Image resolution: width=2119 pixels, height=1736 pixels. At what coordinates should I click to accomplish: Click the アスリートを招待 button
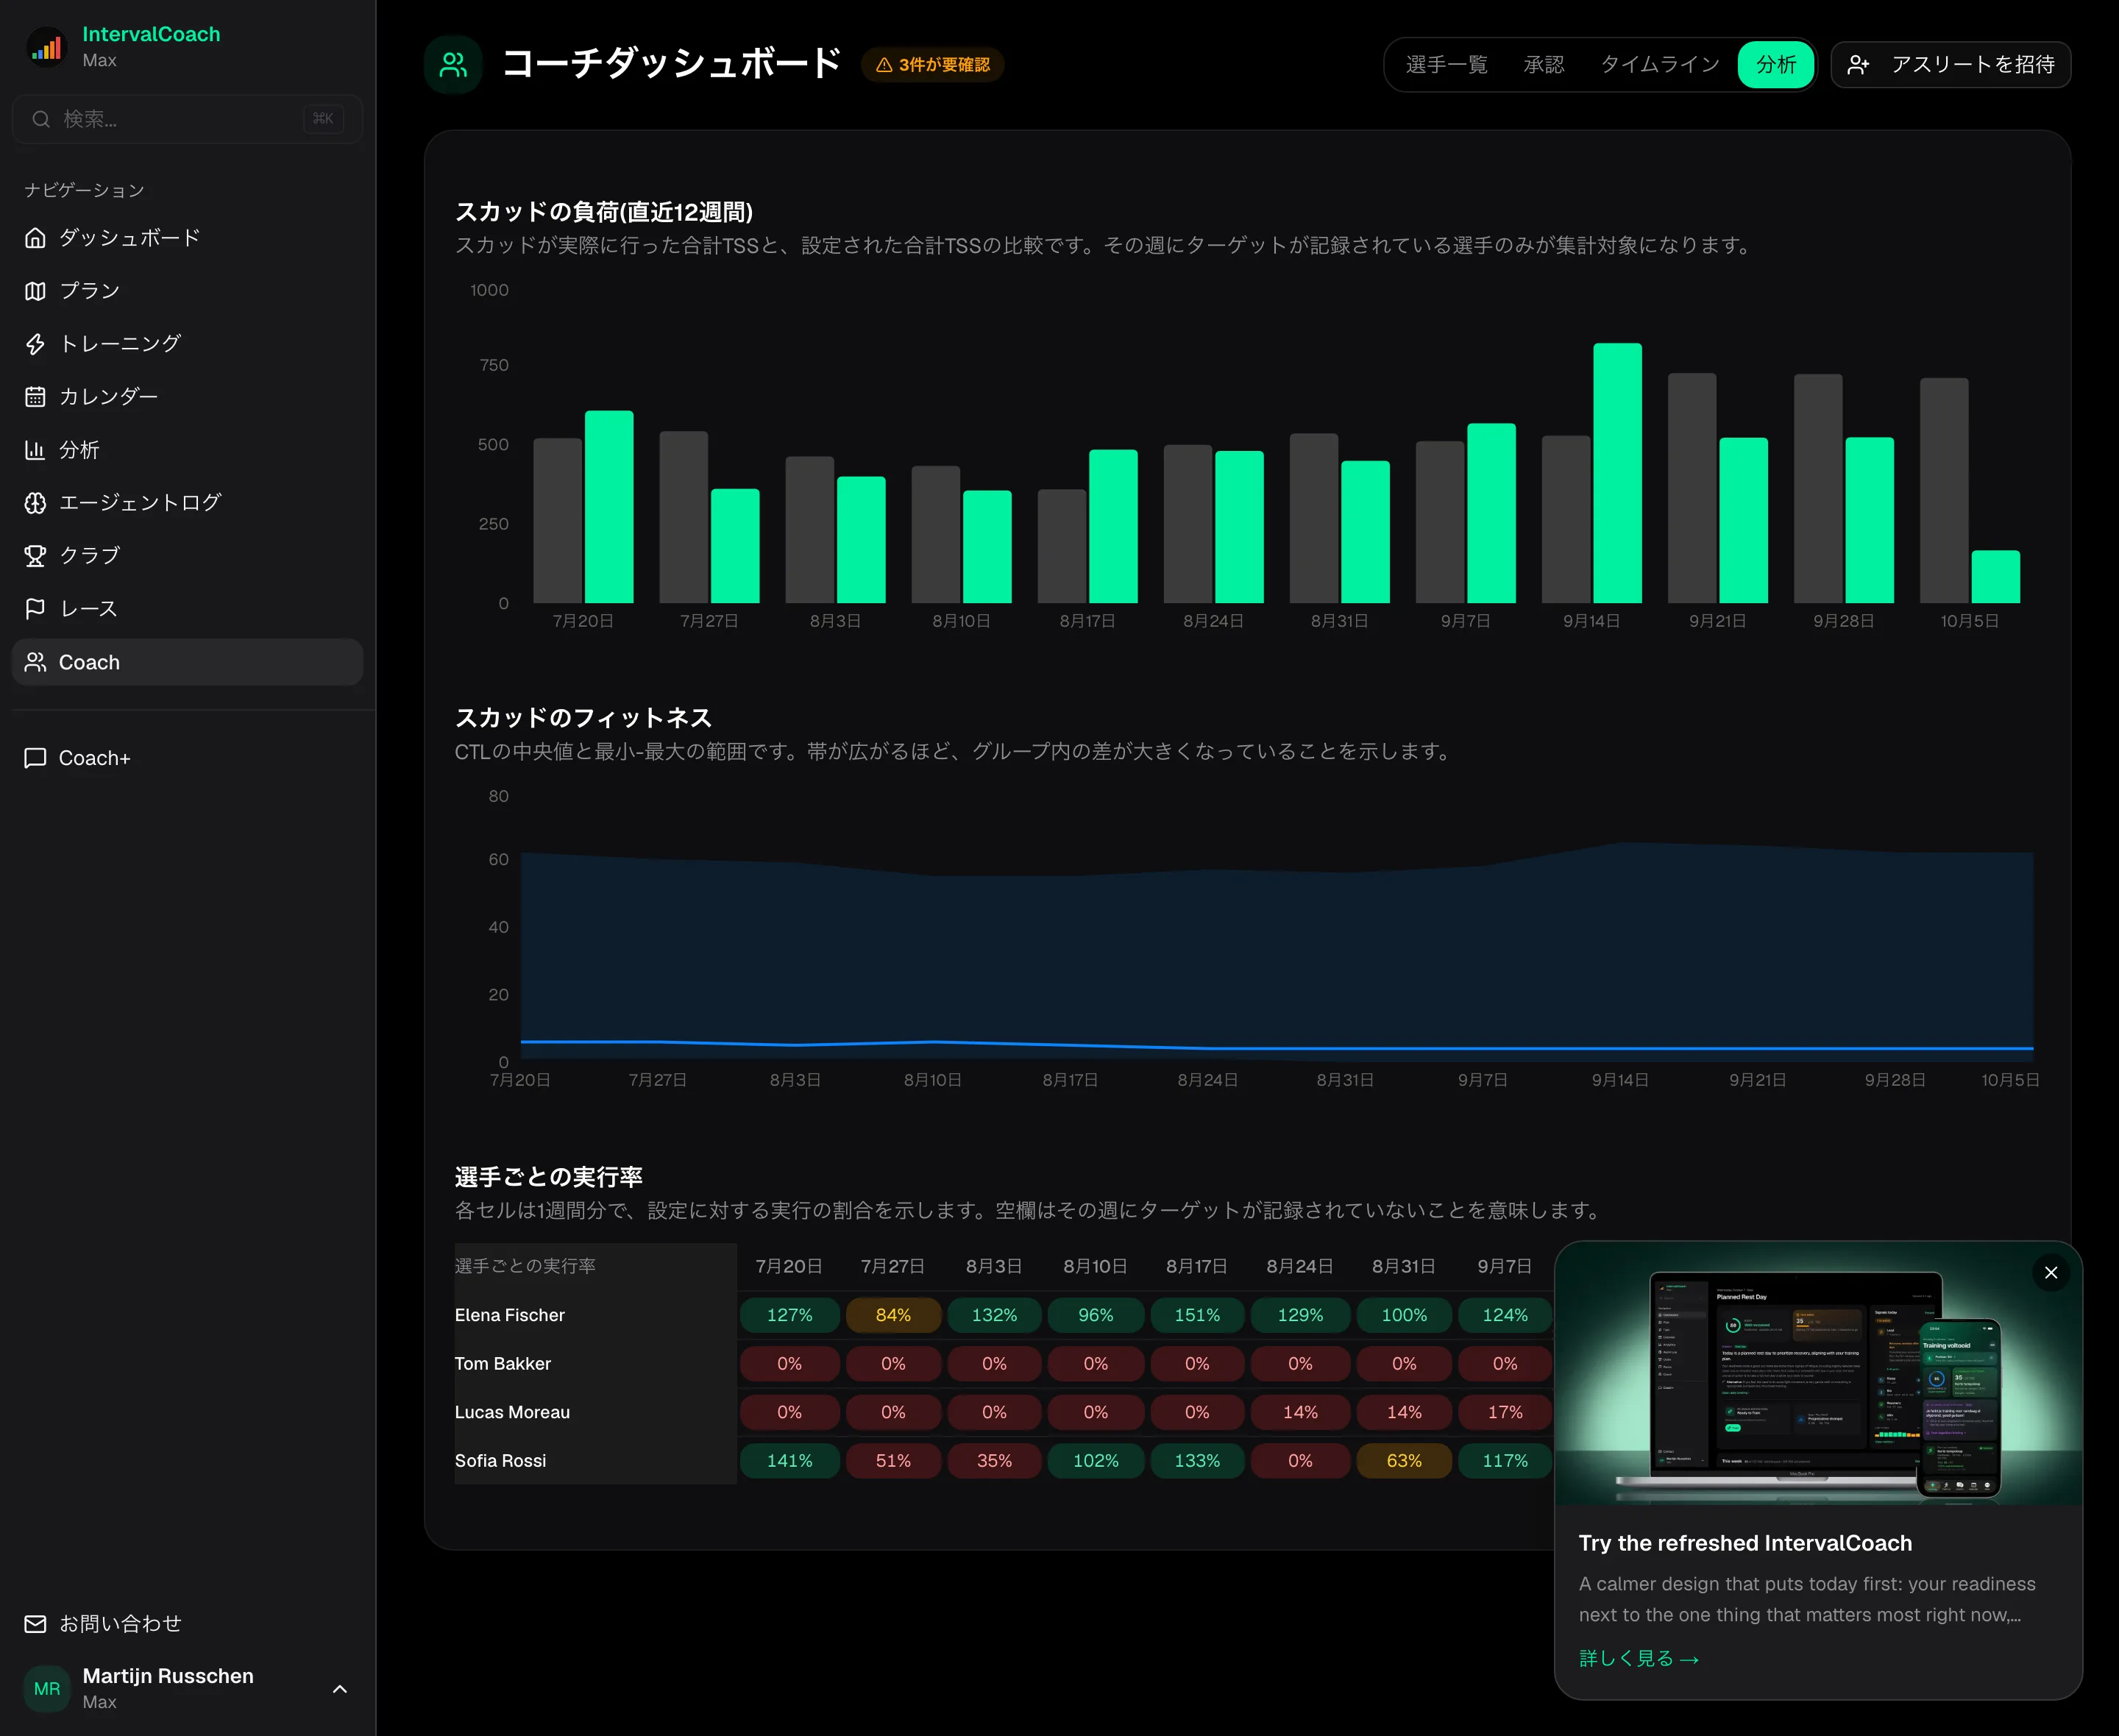pos(1950,65)
